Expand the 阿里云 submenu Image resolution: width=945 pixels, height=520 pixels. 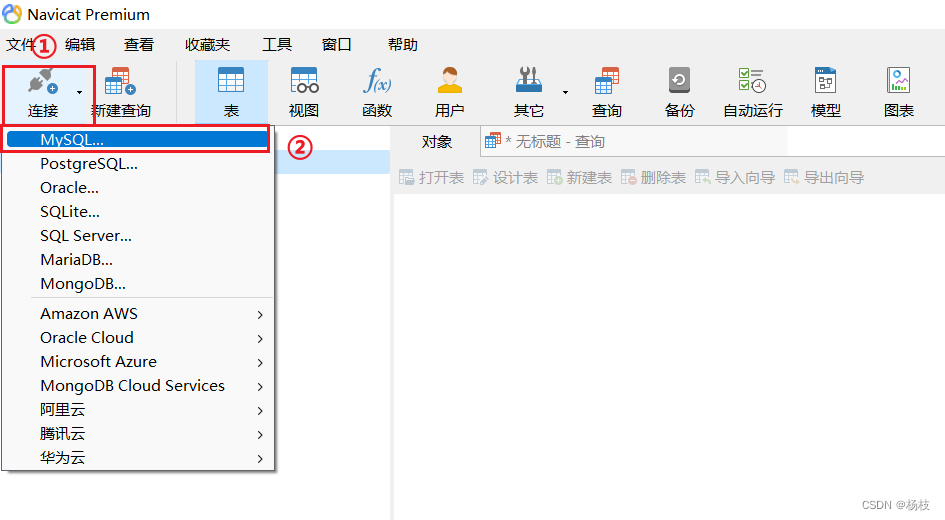coord(137,410)
